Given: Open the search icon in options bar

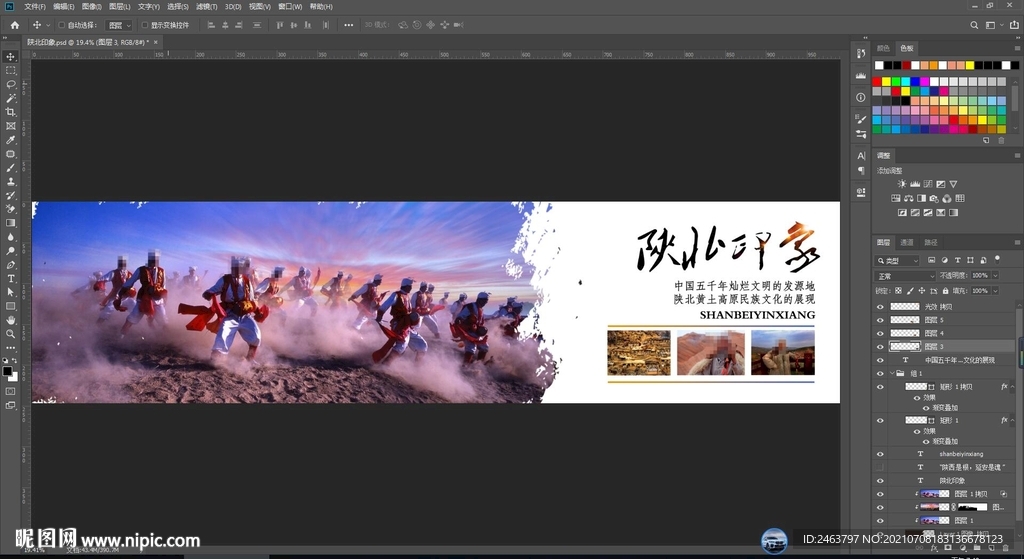Looking at the screenshot, I should click(974, 25).
